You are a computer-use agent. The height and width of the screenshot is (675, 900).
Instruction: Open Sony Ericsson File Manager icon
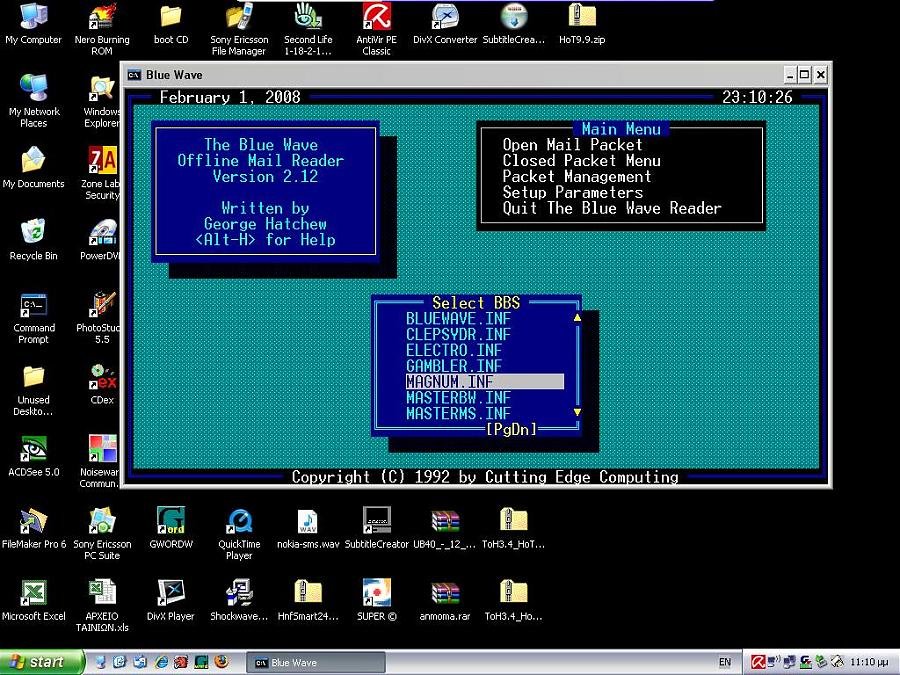[239, 29]
